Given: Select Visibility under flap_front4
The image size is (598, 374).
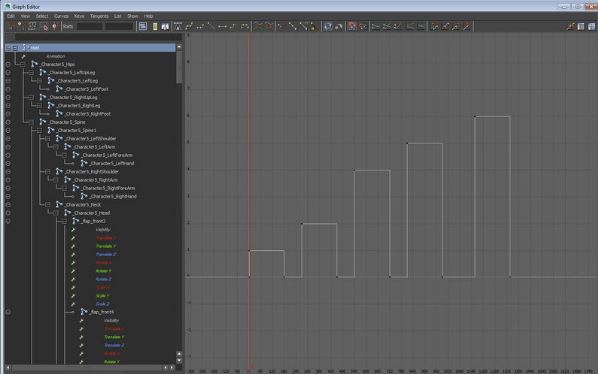Looking at the screenshot, I should click(111, 321).
